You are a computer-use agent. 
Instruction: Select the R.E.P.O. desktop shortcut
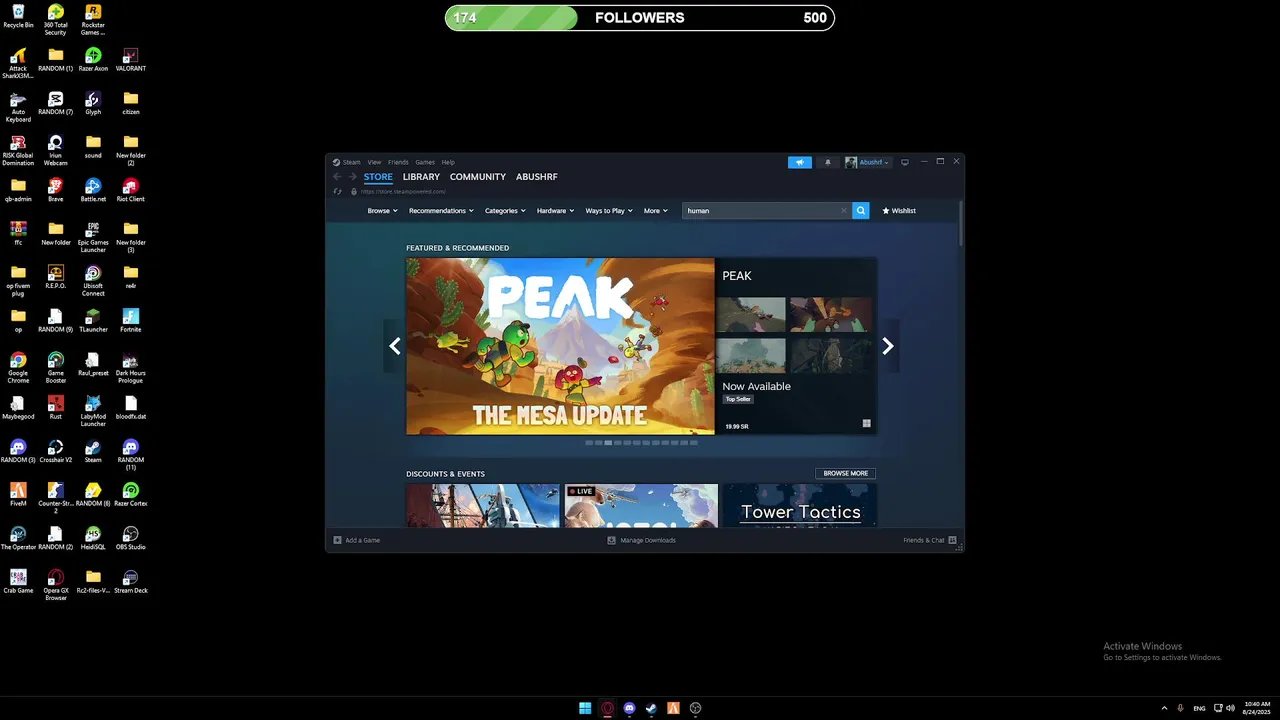click(55, 277)
